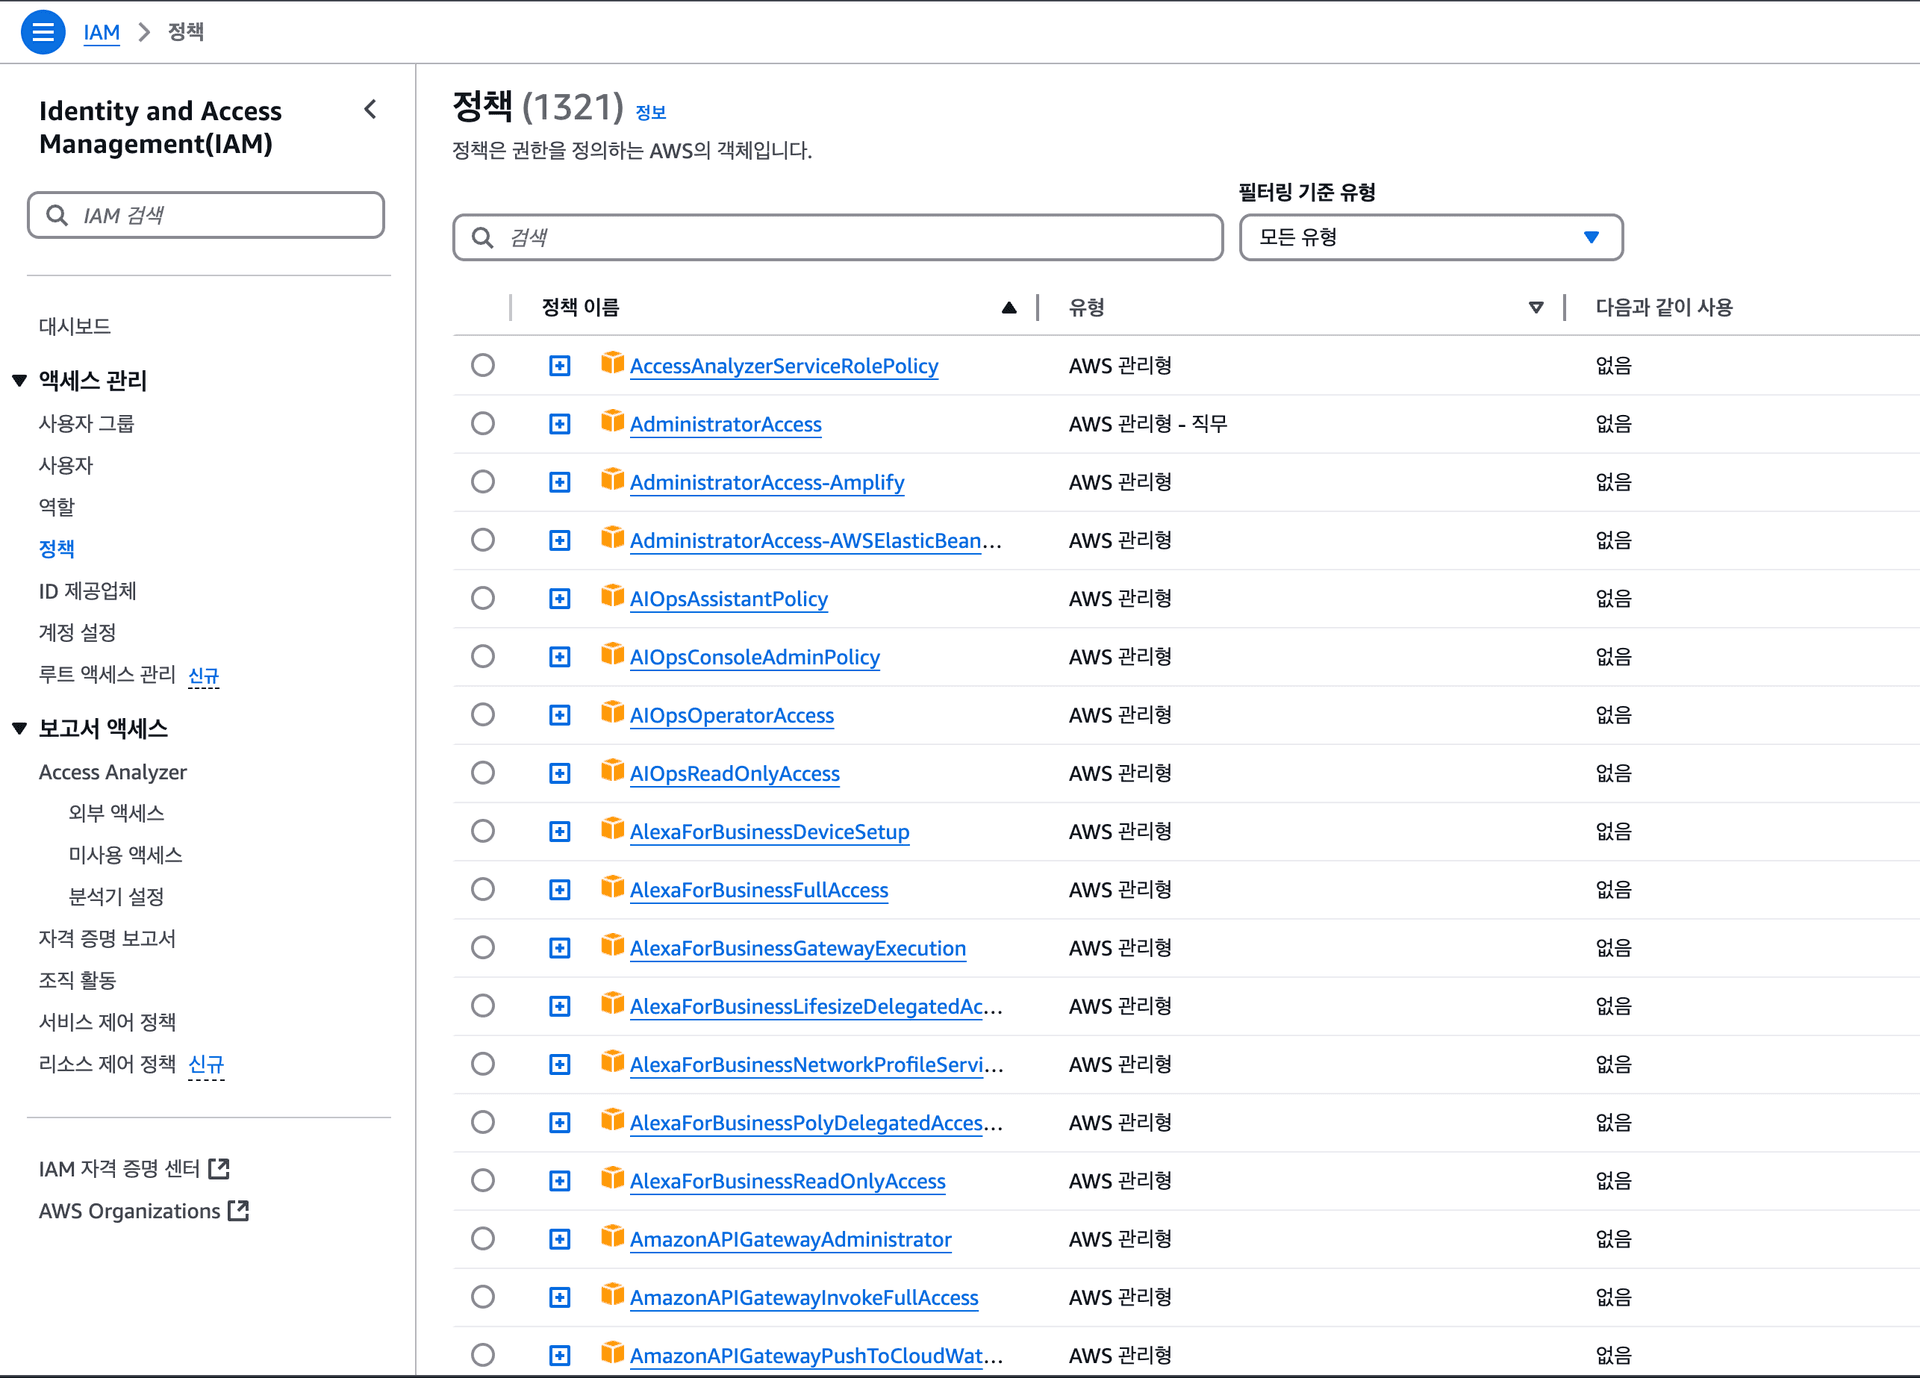Open the hamburger navigation menu

coord(43,32)
